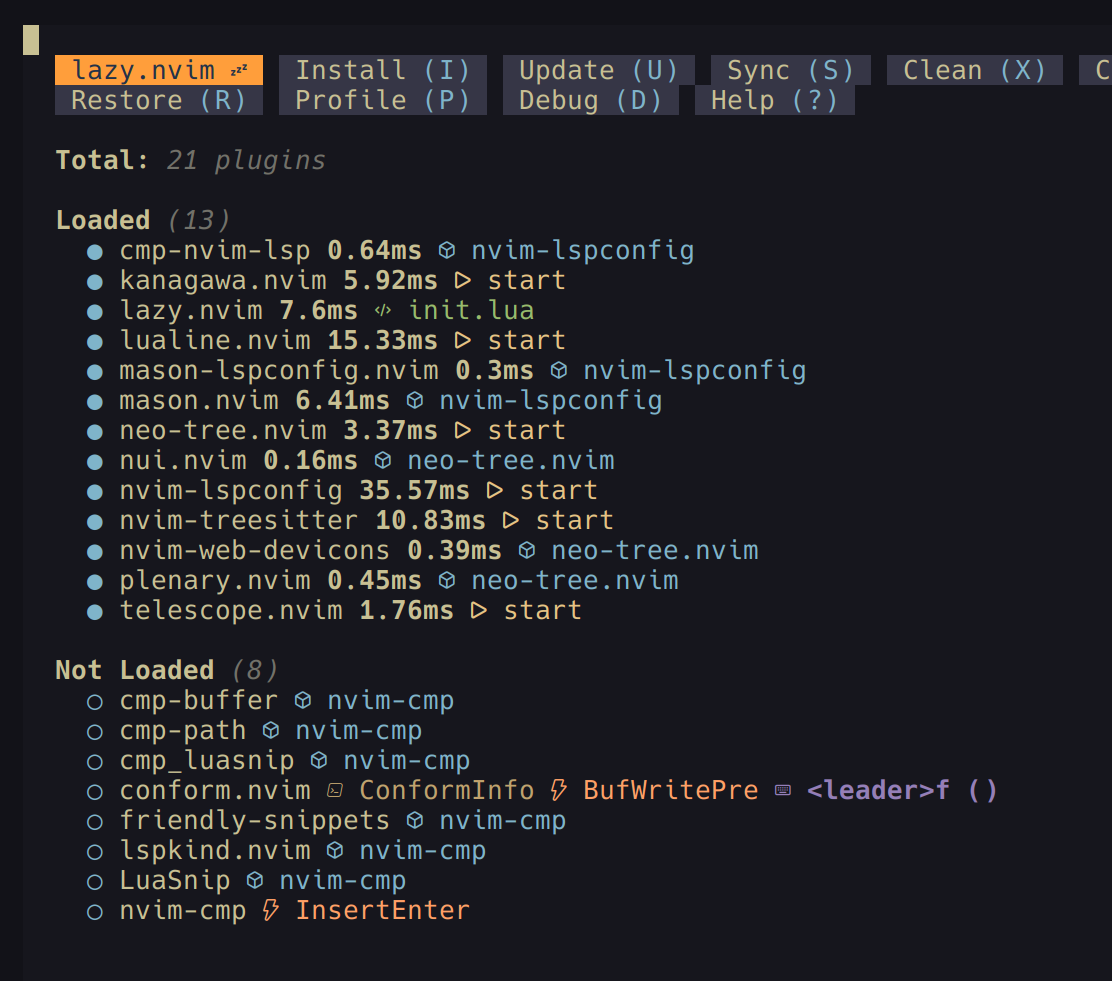Click the package icon next to cmp-nvim-lsp
This screenshot has height=981, width=1112.
pos(447,250)
